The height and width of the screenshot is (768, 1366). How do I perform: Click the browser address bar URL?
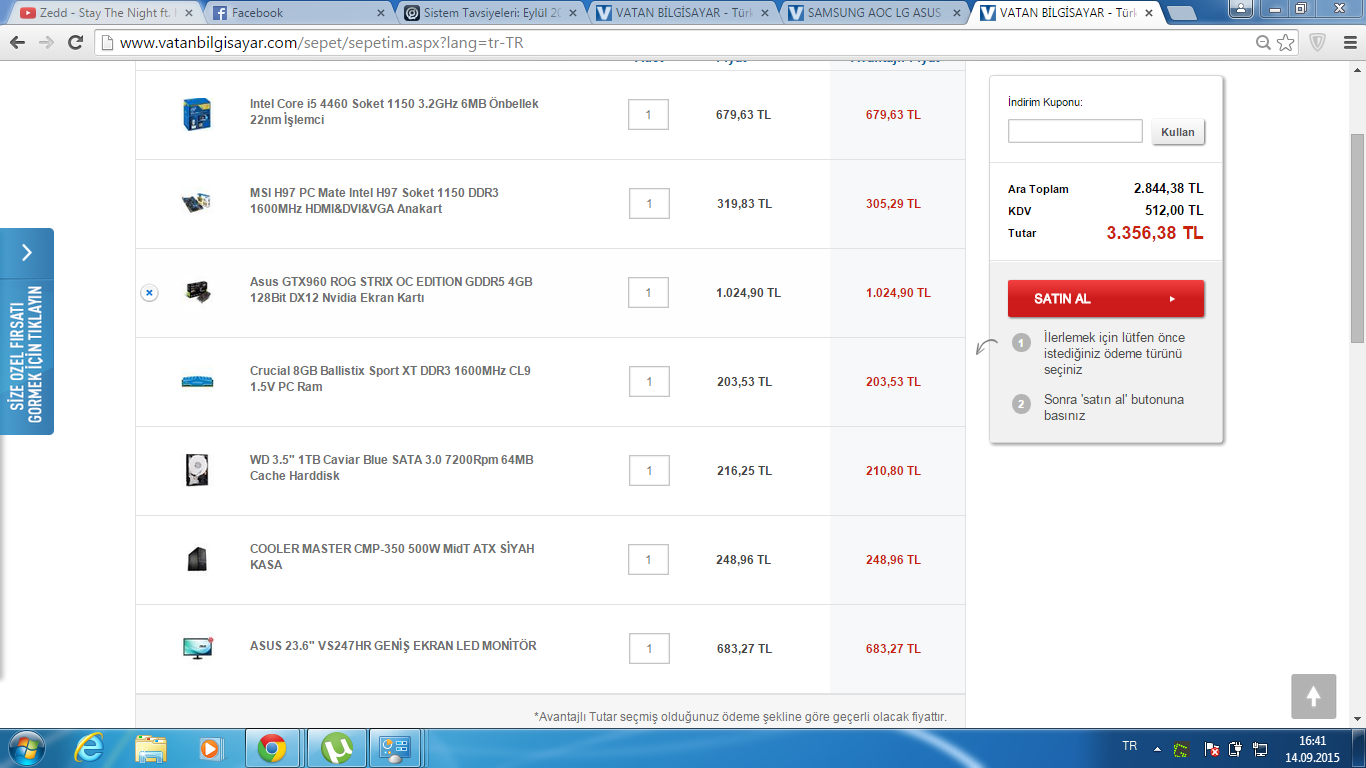coord(321,44)
